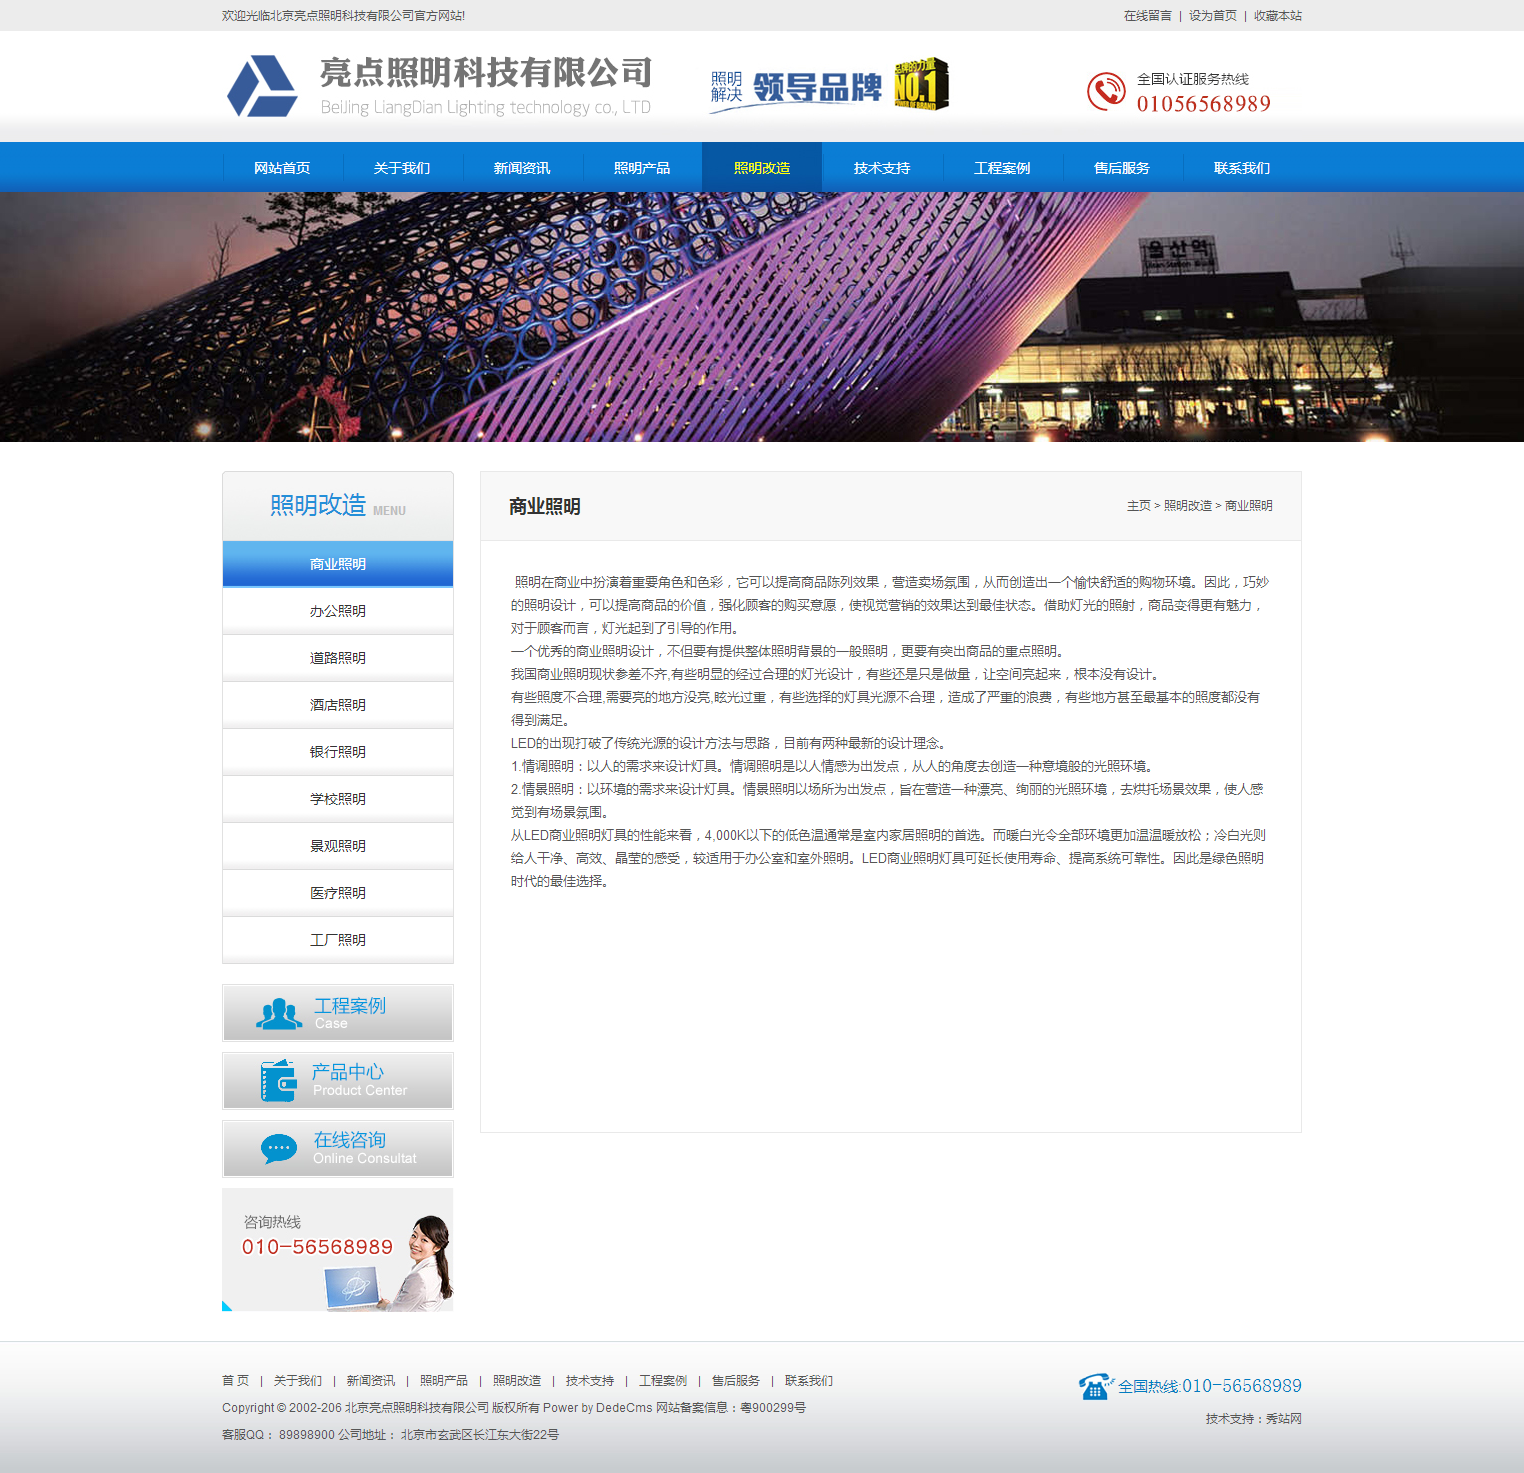The width and height of the screenshot is (1524, 1473).
Task: Open 联系我们 navigation item
Action: [x=1241, y=168]
